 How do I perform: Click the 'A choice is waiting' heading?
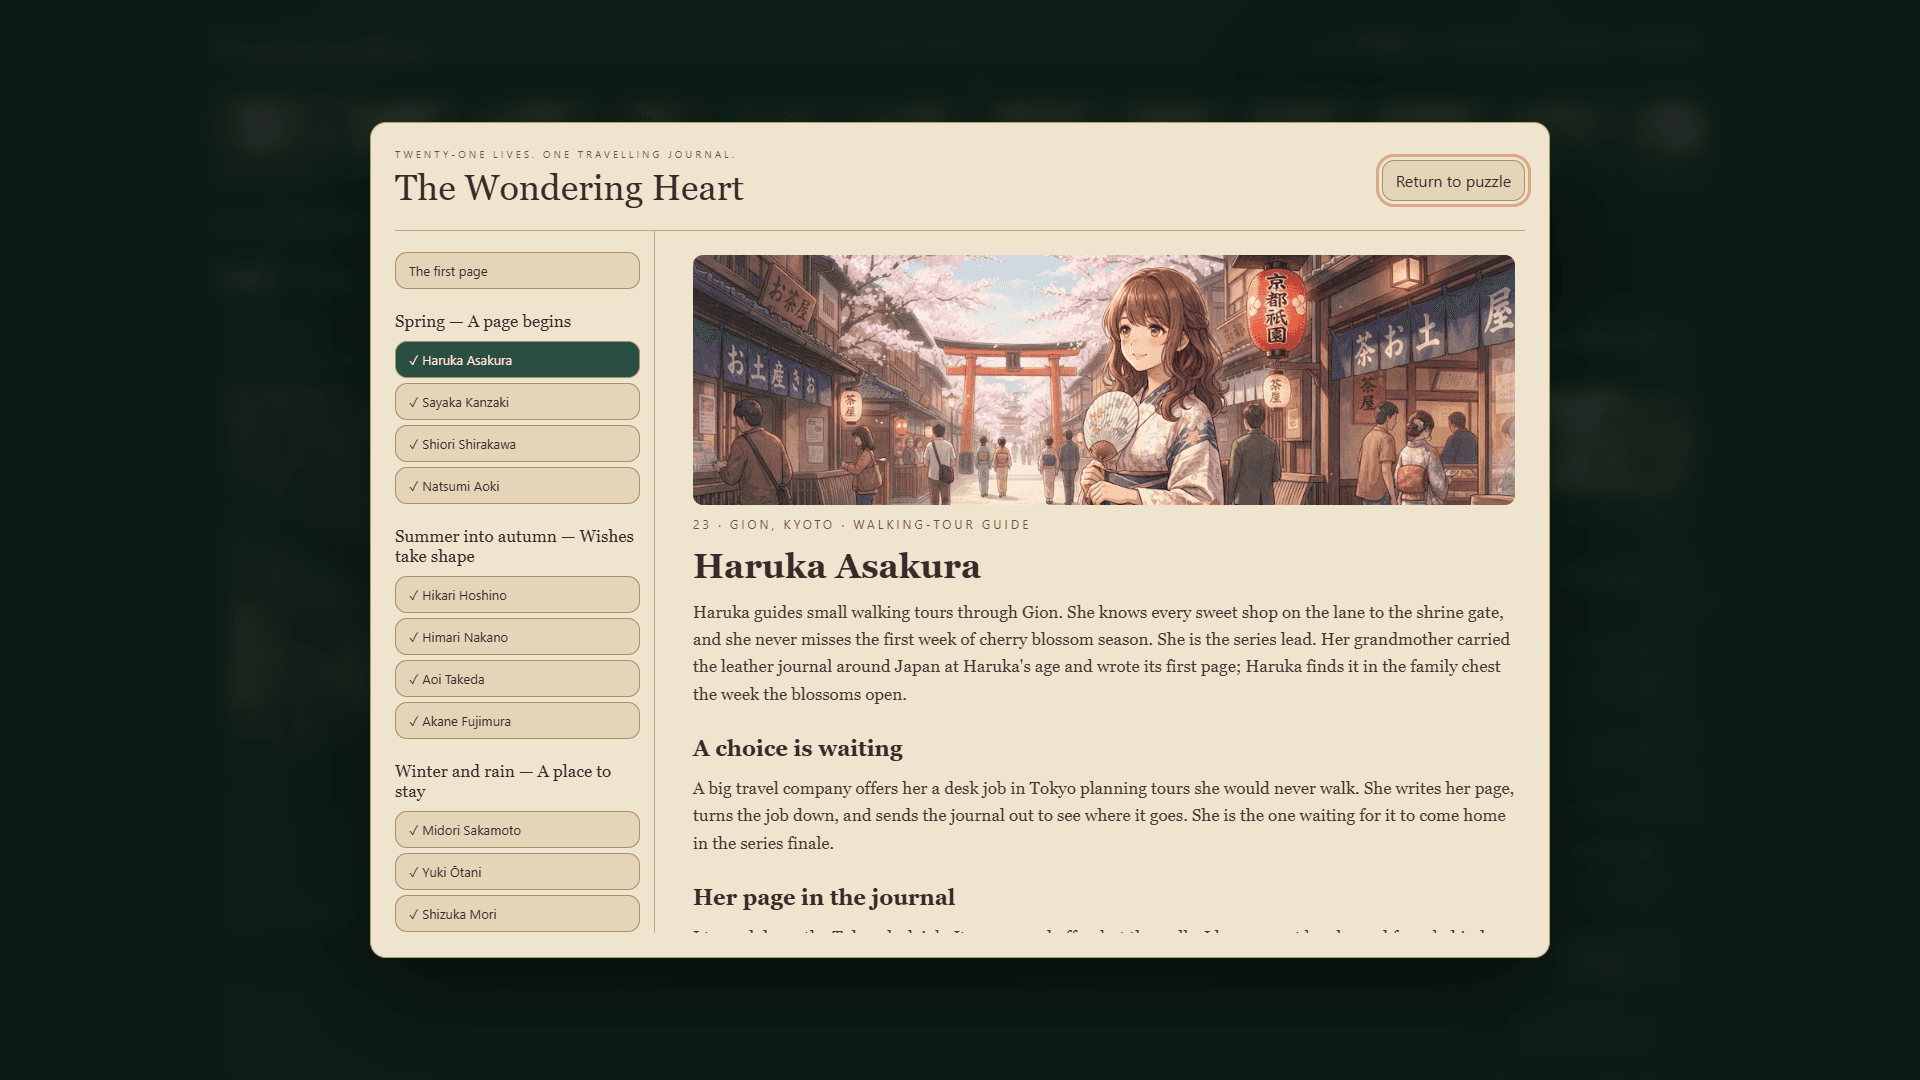tap(798, 748)
